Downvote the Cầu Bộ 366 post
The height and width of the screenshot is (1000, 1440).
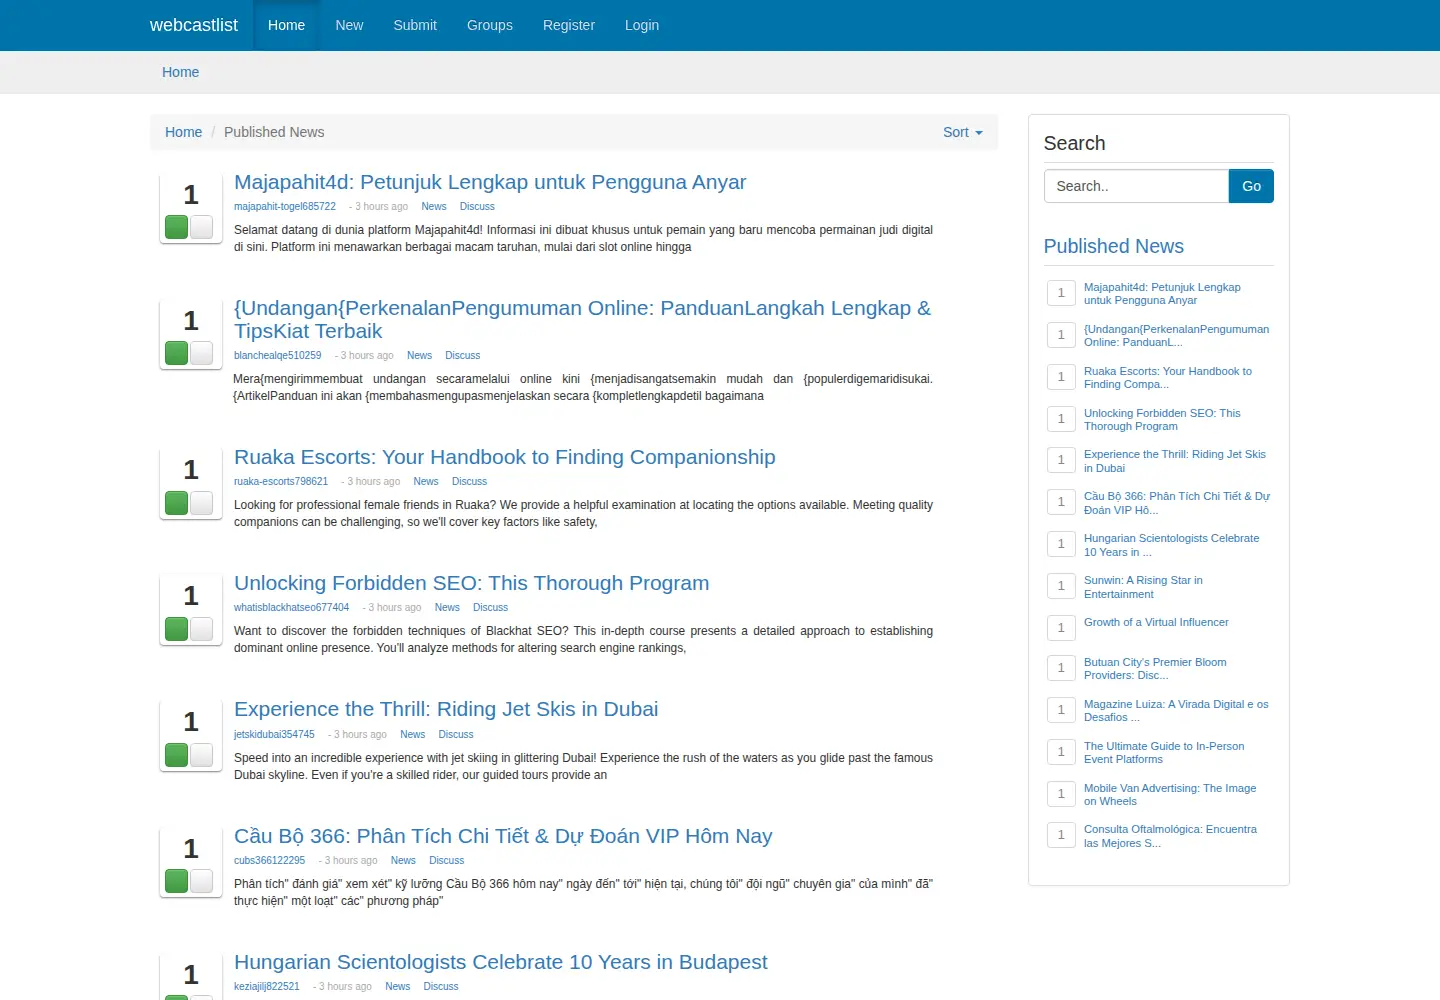tap(202, 881)
